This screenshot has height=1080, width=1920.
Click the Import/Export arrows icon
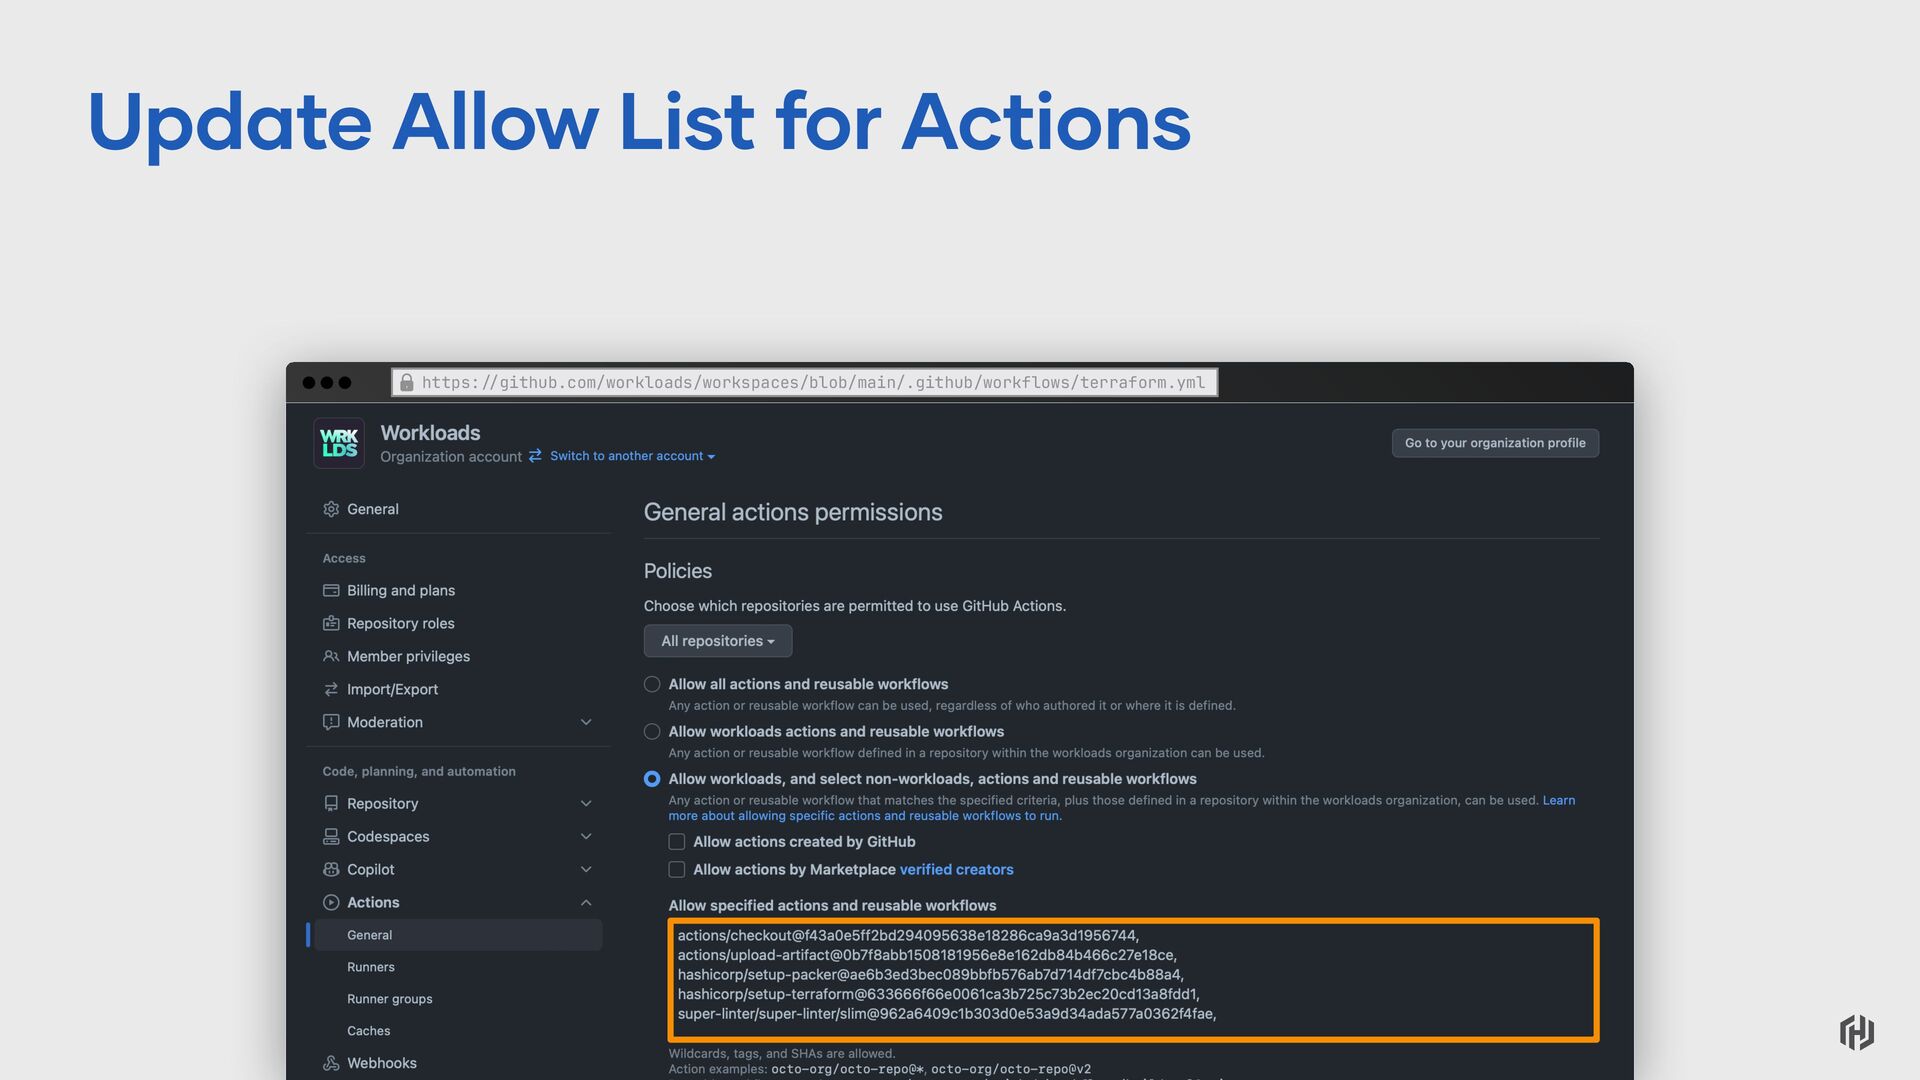click(331, 690)
